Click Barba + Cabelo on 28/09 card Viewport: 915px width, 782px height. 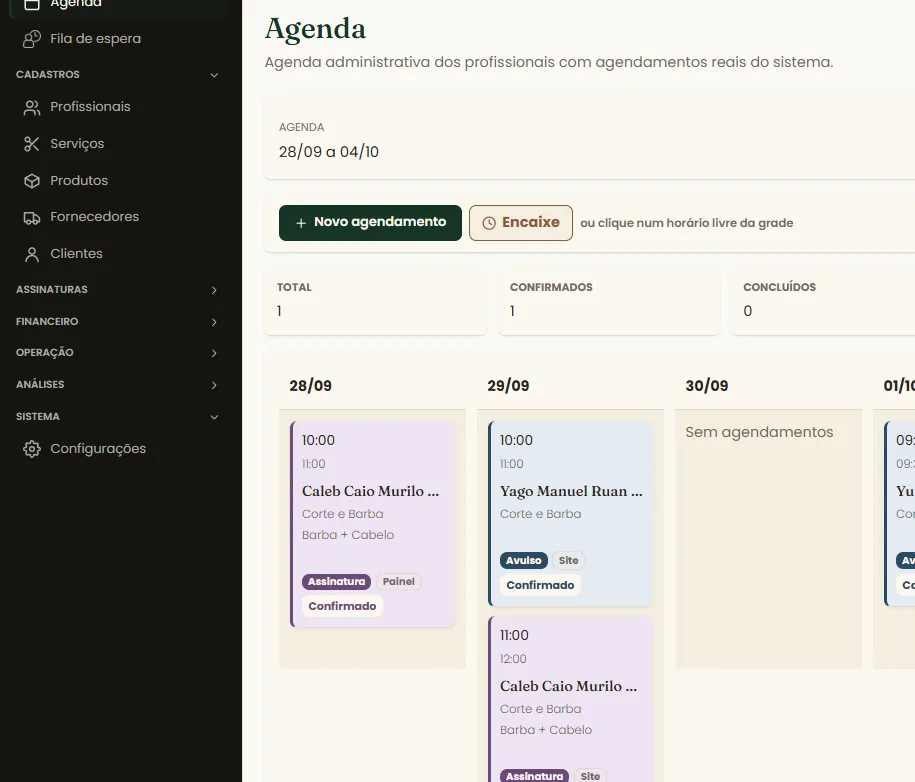[348, 535]
